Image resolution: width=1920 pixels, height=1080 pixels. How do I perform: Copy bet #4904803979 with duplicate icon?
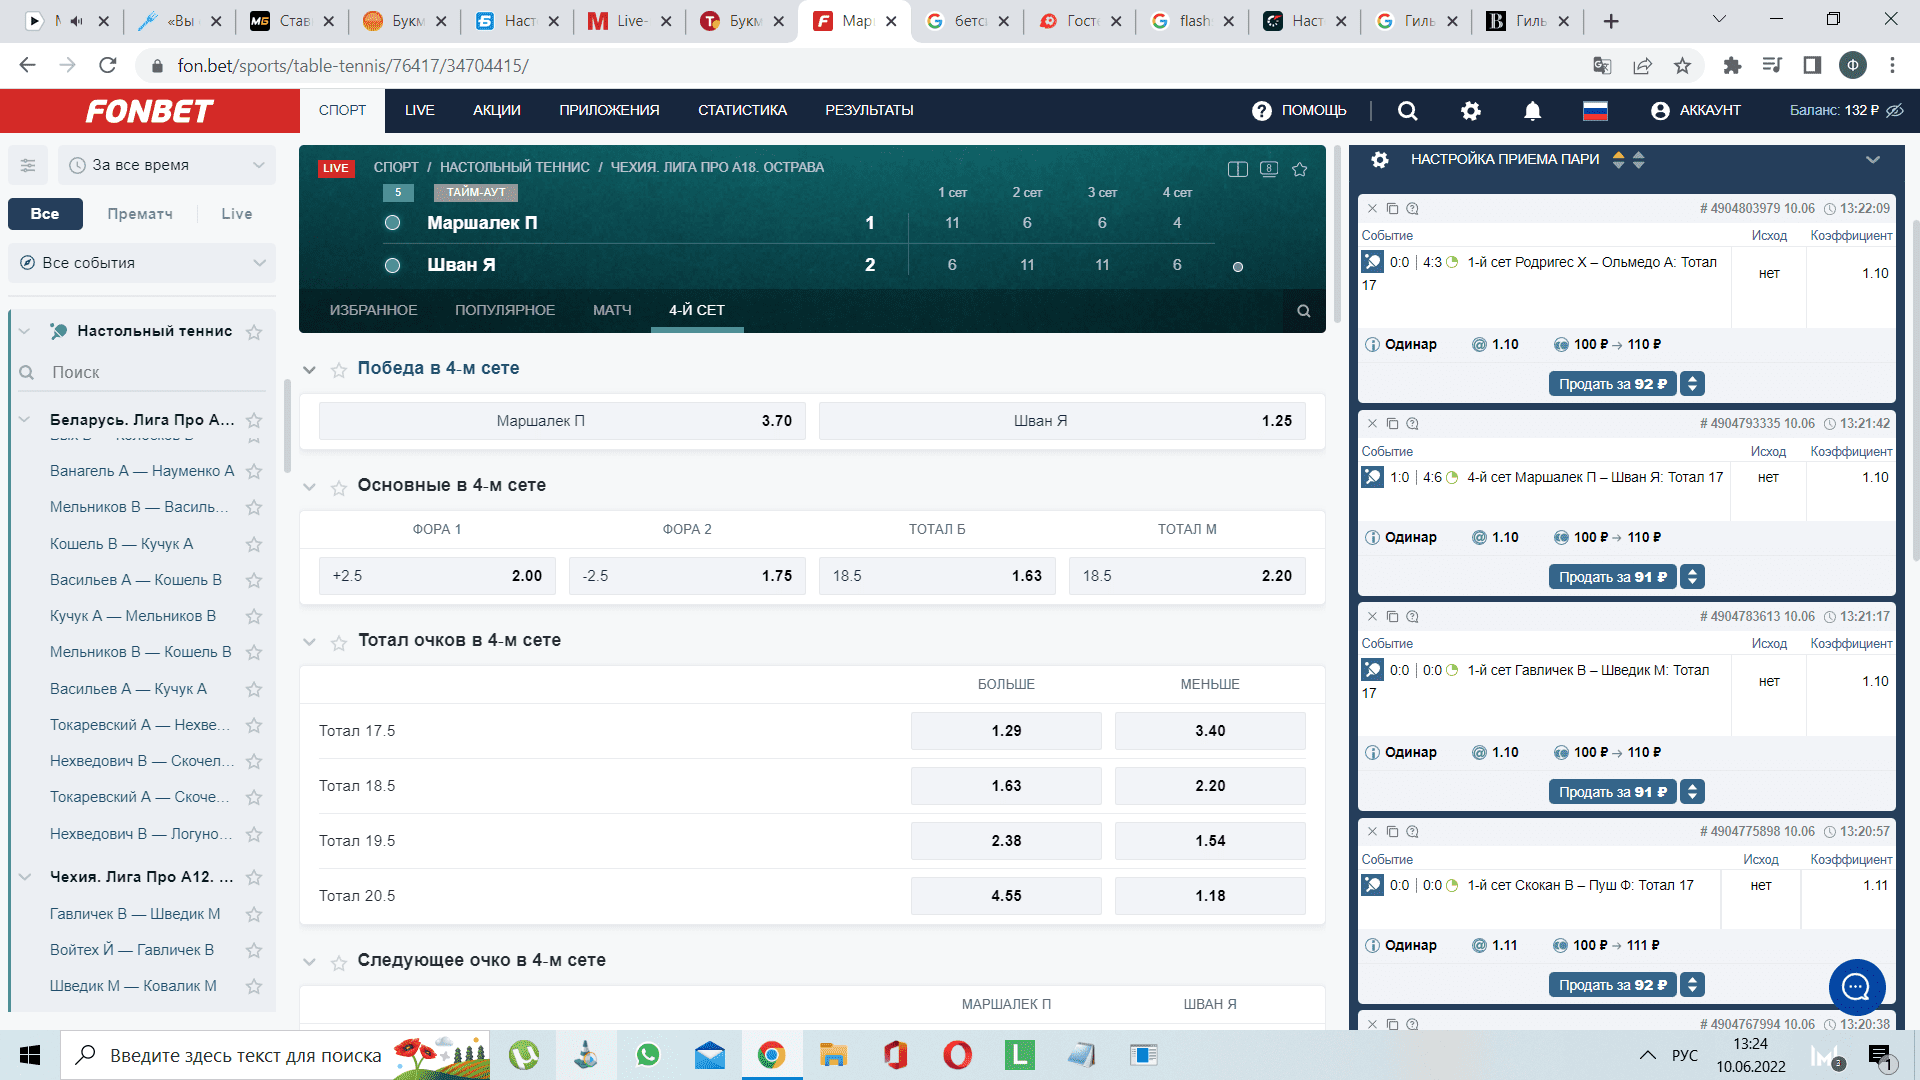point(1392,209)
